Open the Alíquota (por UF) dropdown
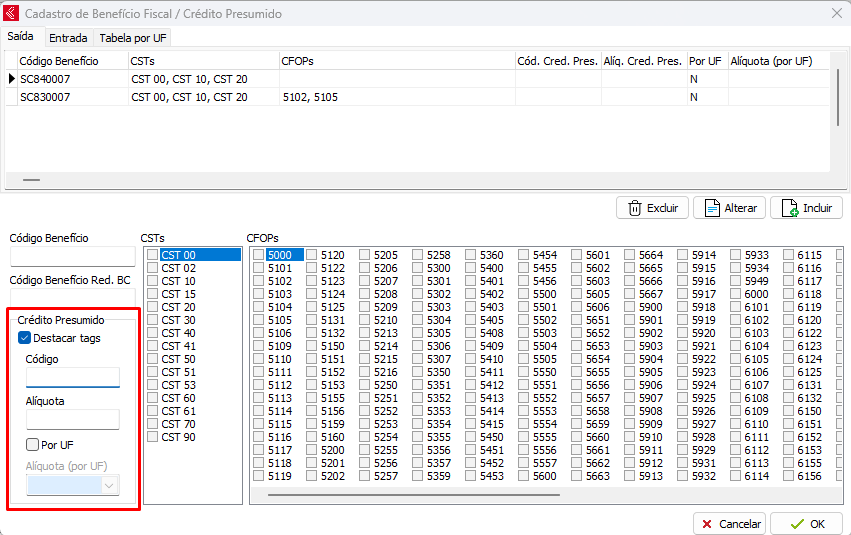This screenshot has height=535, width=851. (110, 485)
